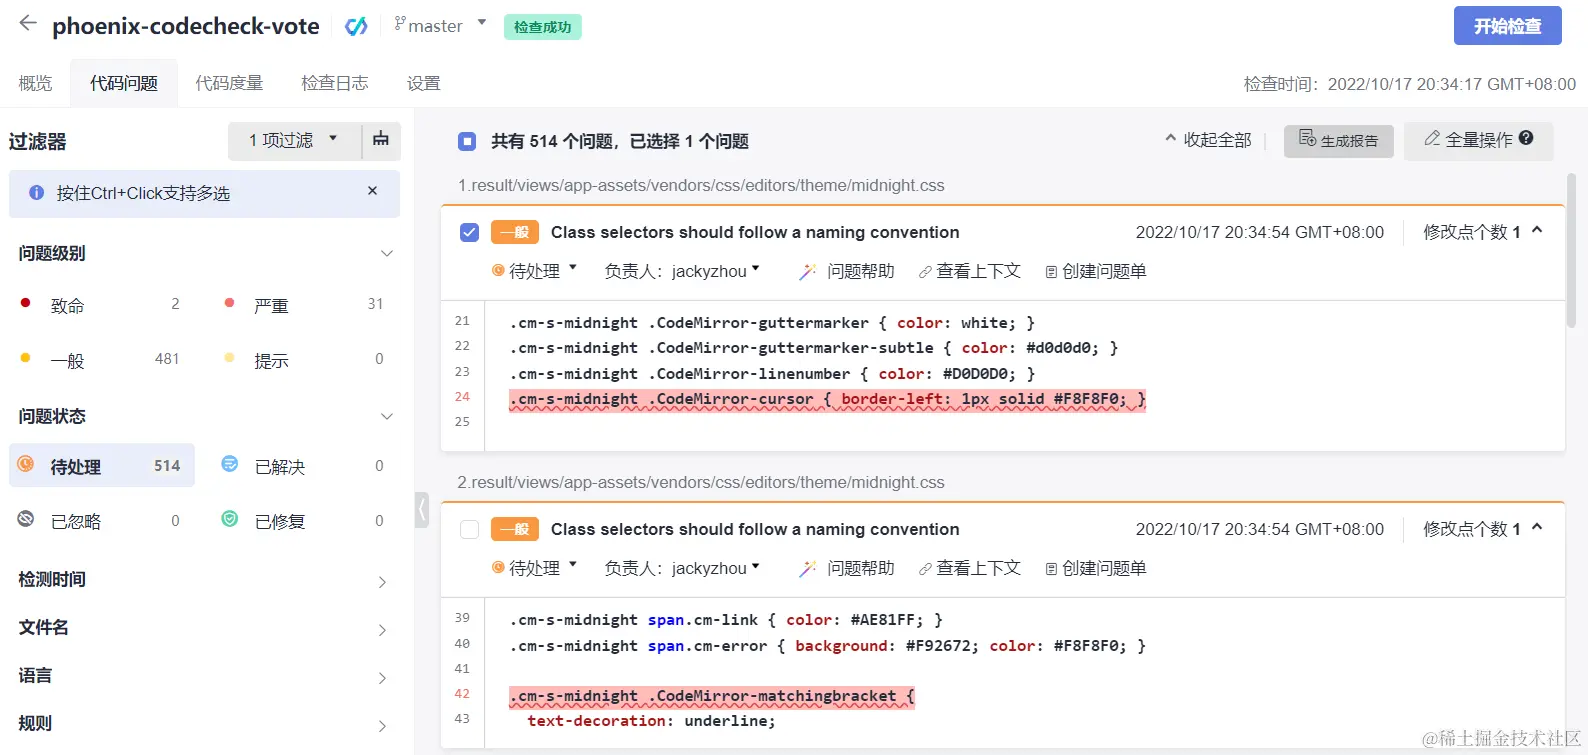Open the 1 项过滤 filter dropdown

click(x=294, y=141)
